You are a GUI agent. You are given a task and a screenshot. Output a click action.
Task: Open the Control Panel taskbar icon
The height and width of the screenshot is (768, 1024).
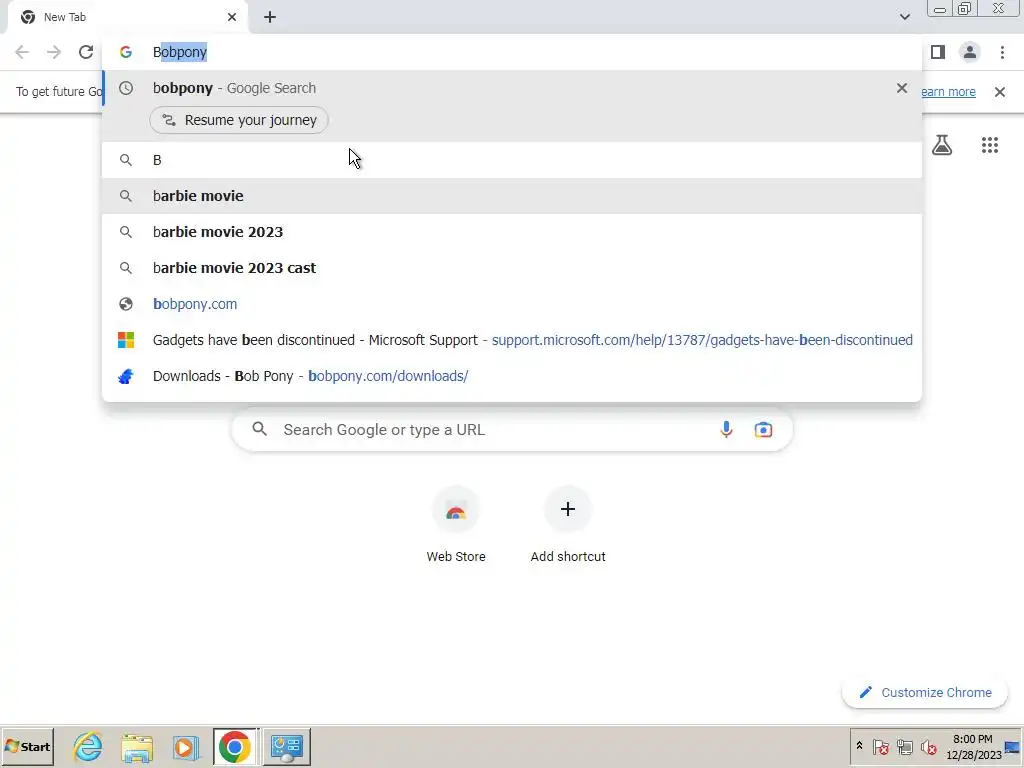[x=287, y=746]
